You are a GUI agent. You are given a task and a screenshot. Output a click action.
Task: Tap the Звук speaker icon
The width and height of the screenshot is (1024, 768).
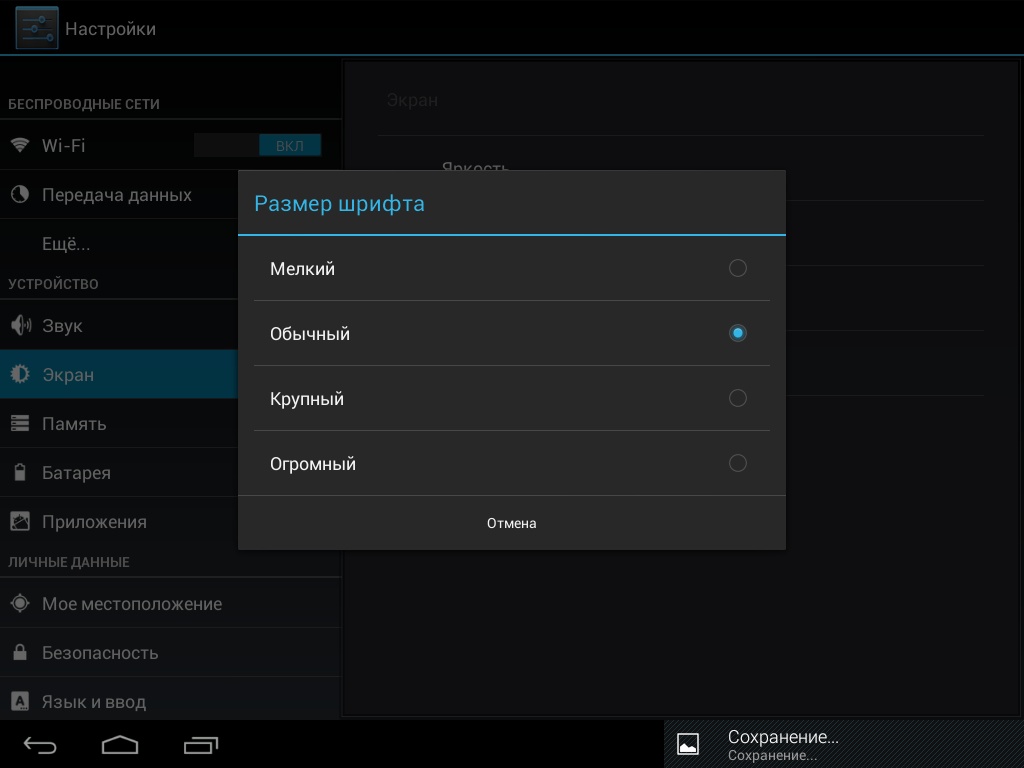pos(20,326)
